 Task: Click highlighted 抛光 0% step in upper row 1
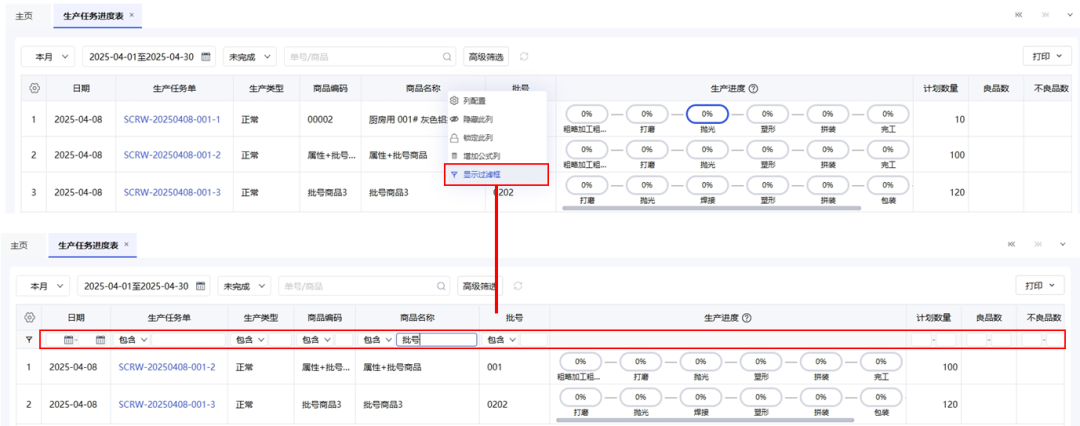707,113
